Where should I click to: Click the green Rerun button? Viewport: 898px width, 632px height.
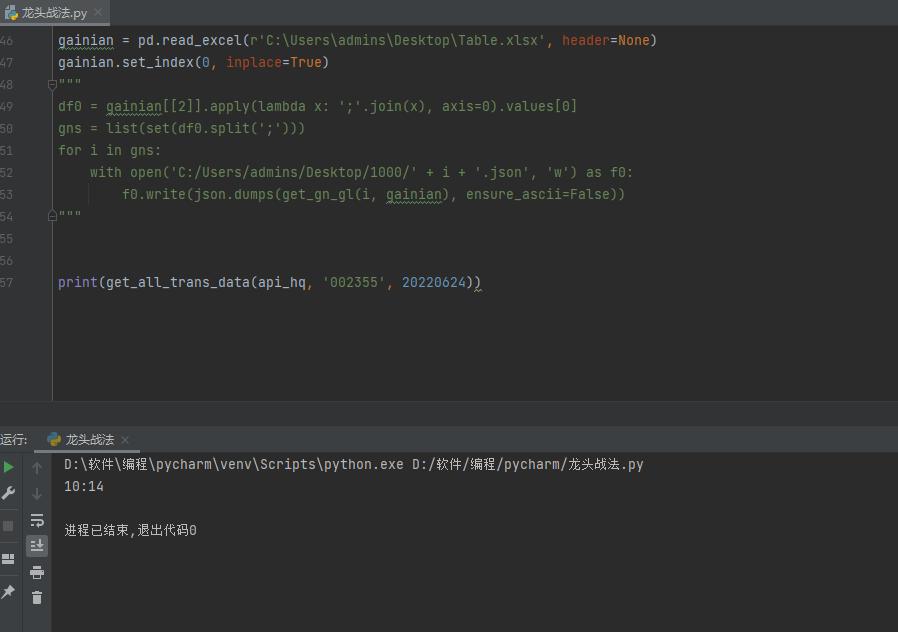[x=9, y=467]
